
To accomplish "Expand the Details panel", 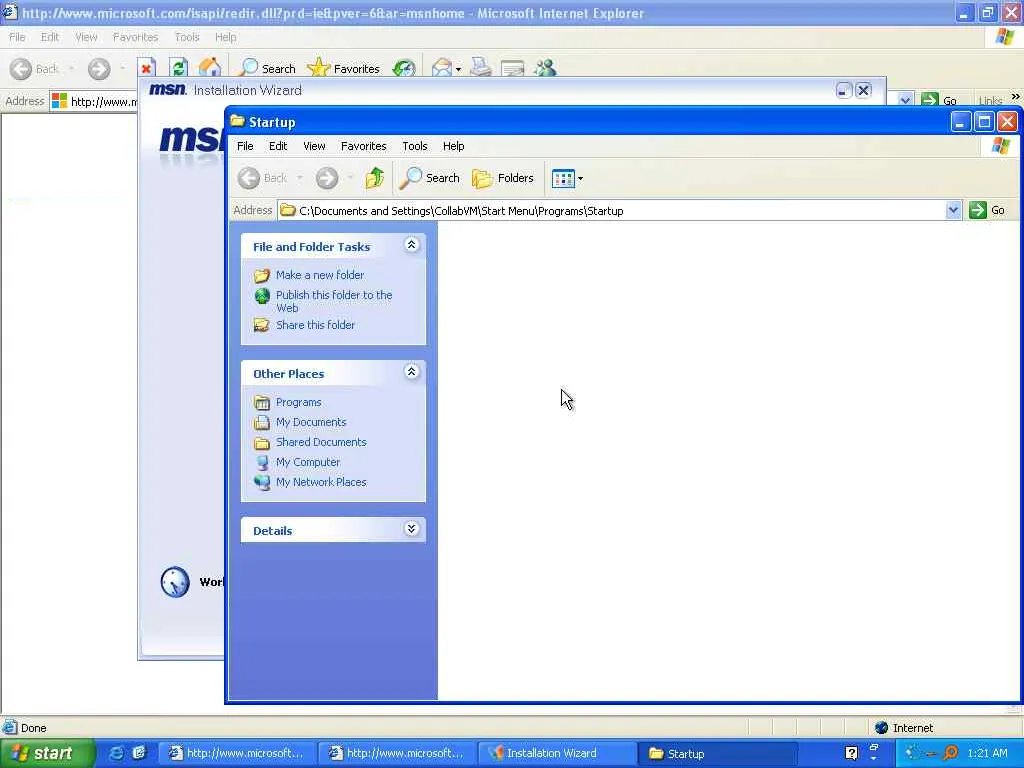I will coord(411,529).
